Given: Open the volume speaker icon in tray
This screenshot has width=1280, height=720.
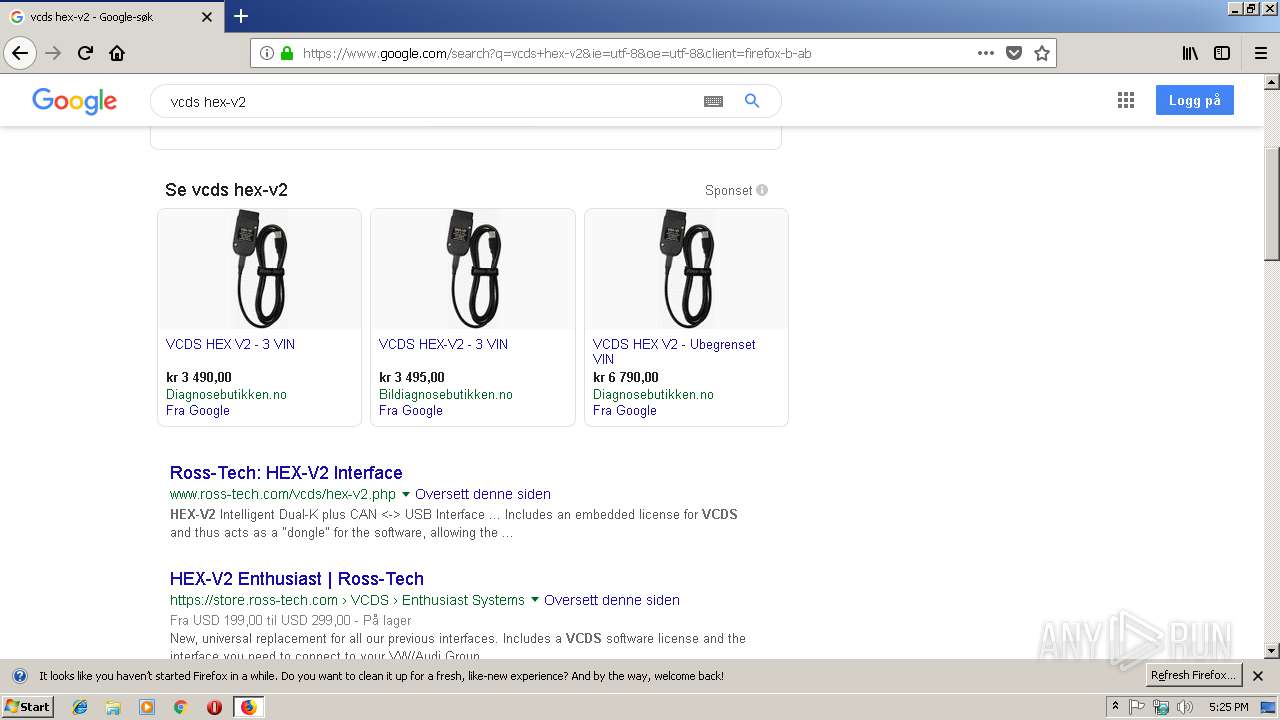Looking at the screenshot, I should click(x=1185, y=707).
